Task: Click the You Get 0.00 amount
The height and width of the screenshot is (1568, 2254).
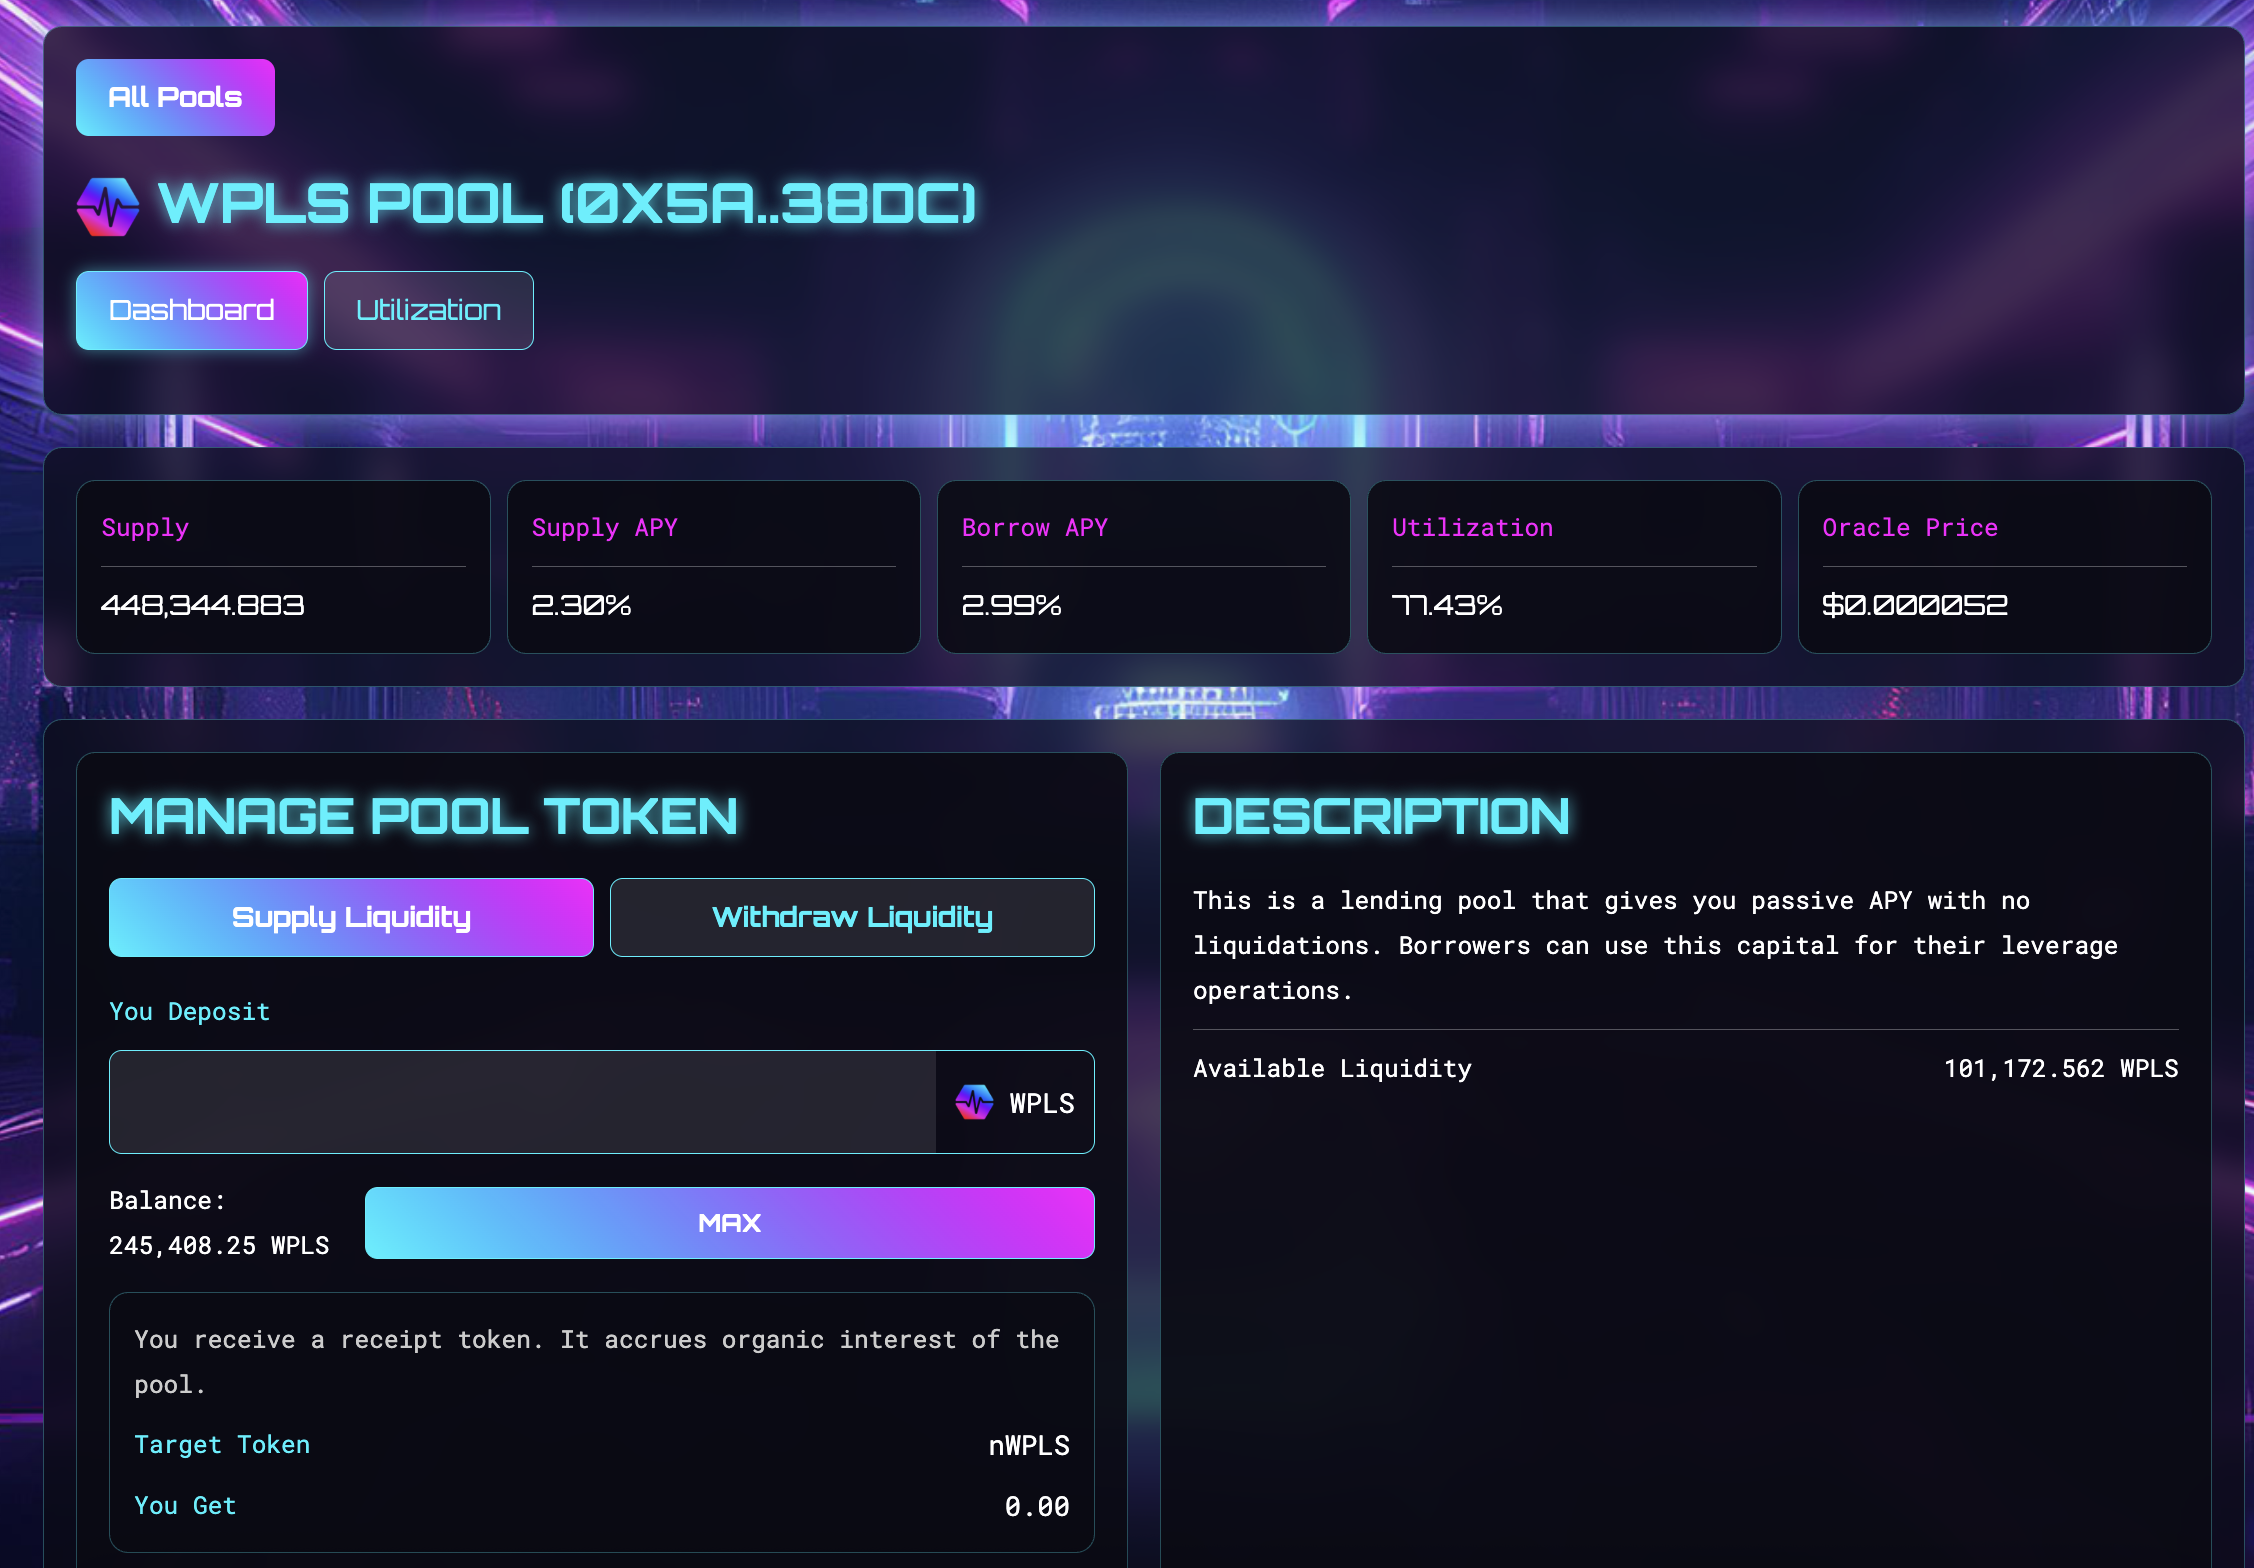Action: coord(1036,1506)
